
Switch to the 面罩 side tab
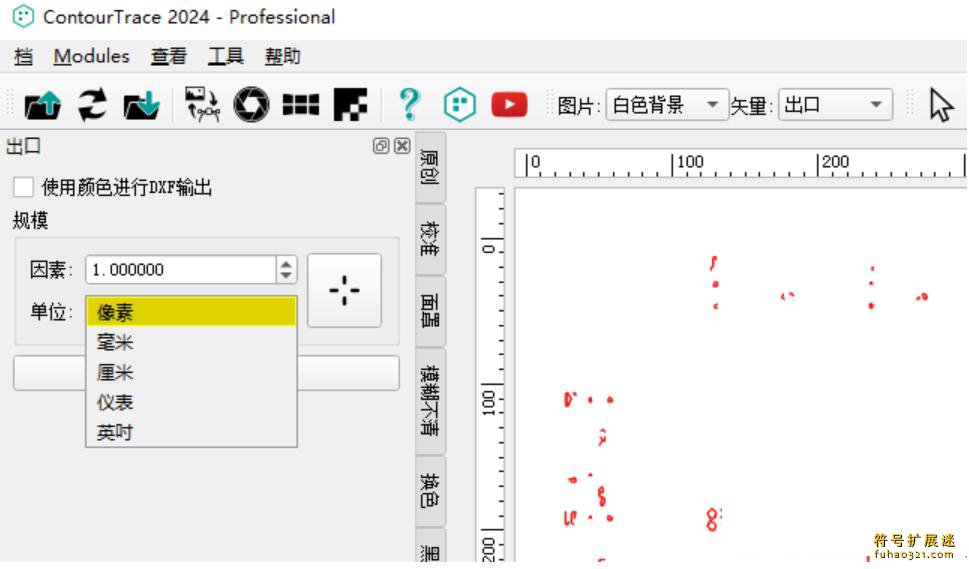(431, 311)
